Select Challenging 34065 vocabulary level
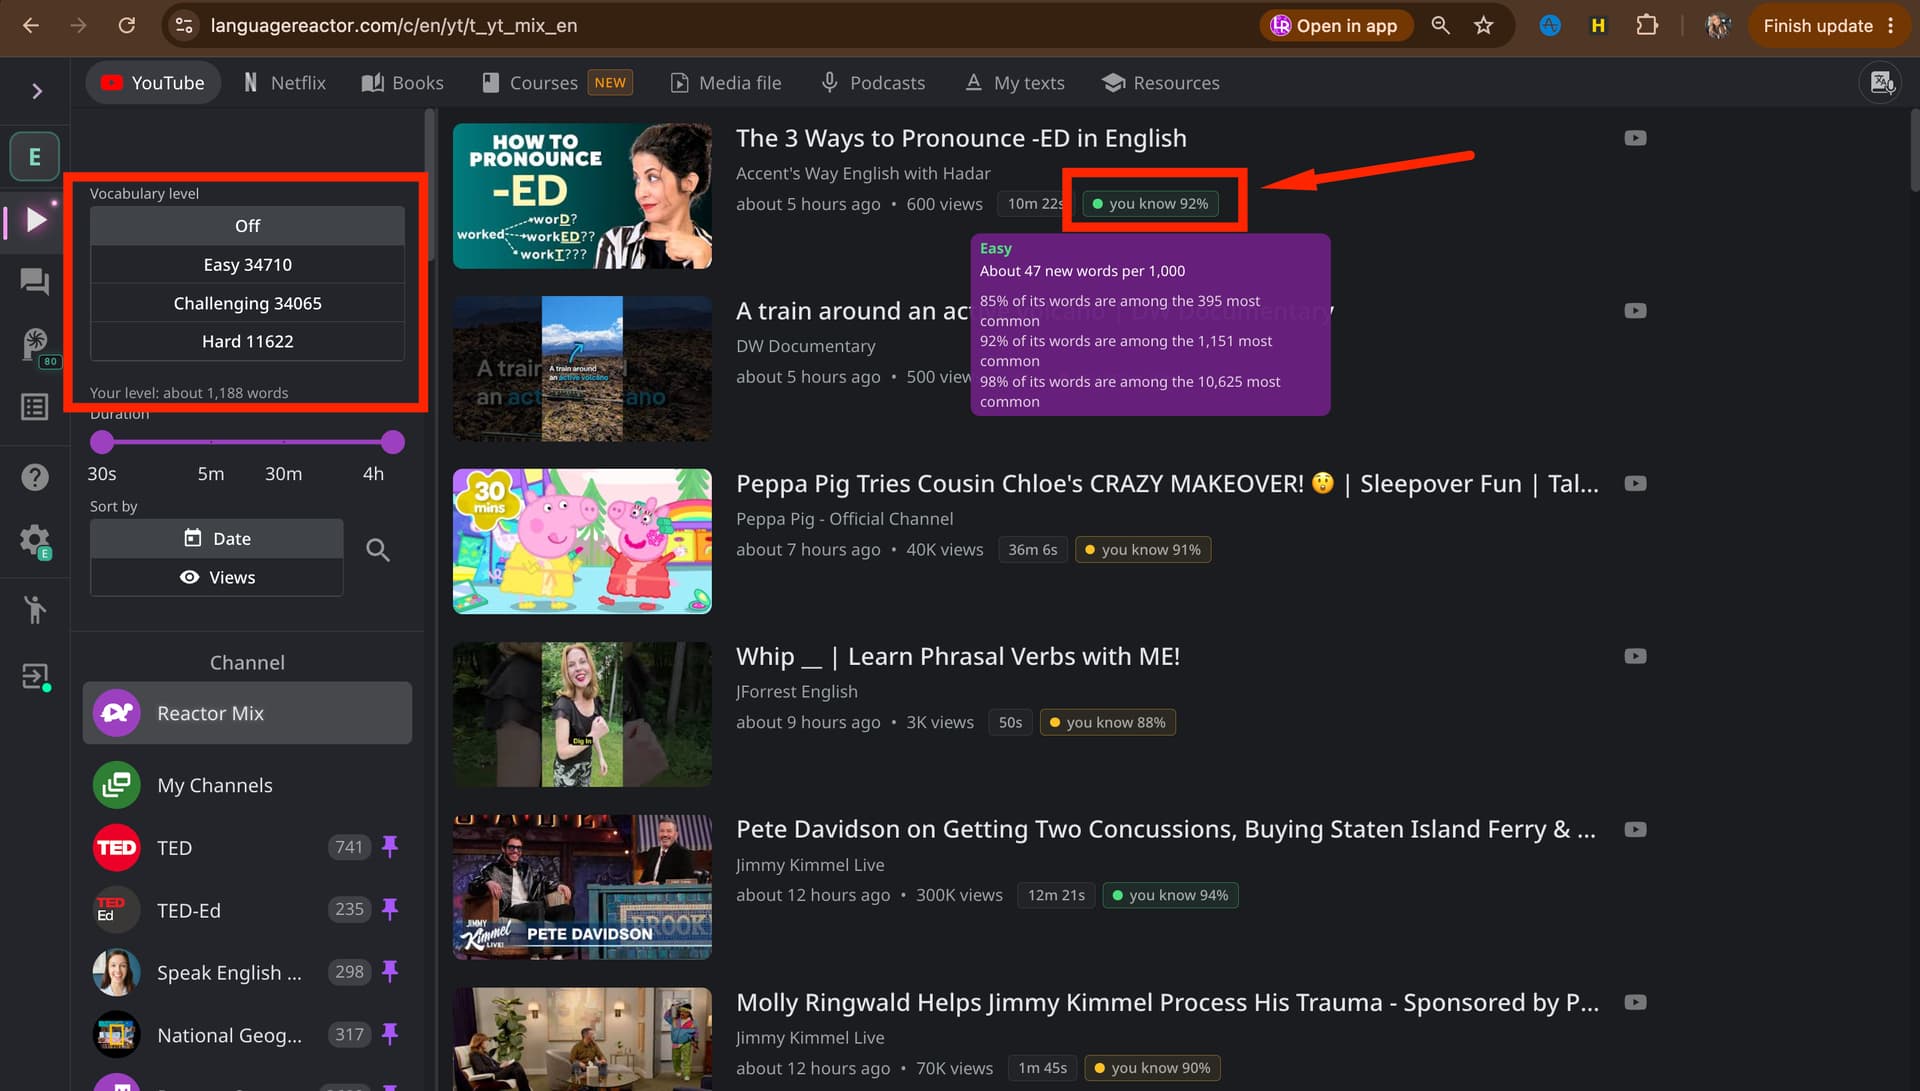 [x=247, y=303]
